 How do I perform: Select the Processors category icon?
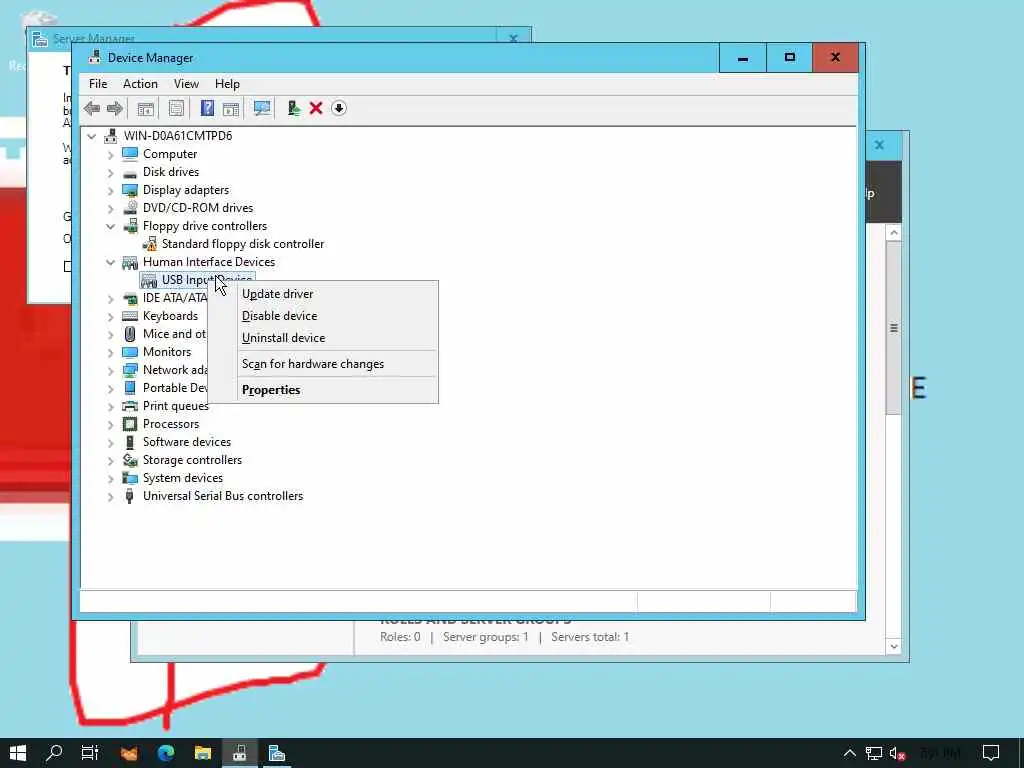click(x=130, y=424)
